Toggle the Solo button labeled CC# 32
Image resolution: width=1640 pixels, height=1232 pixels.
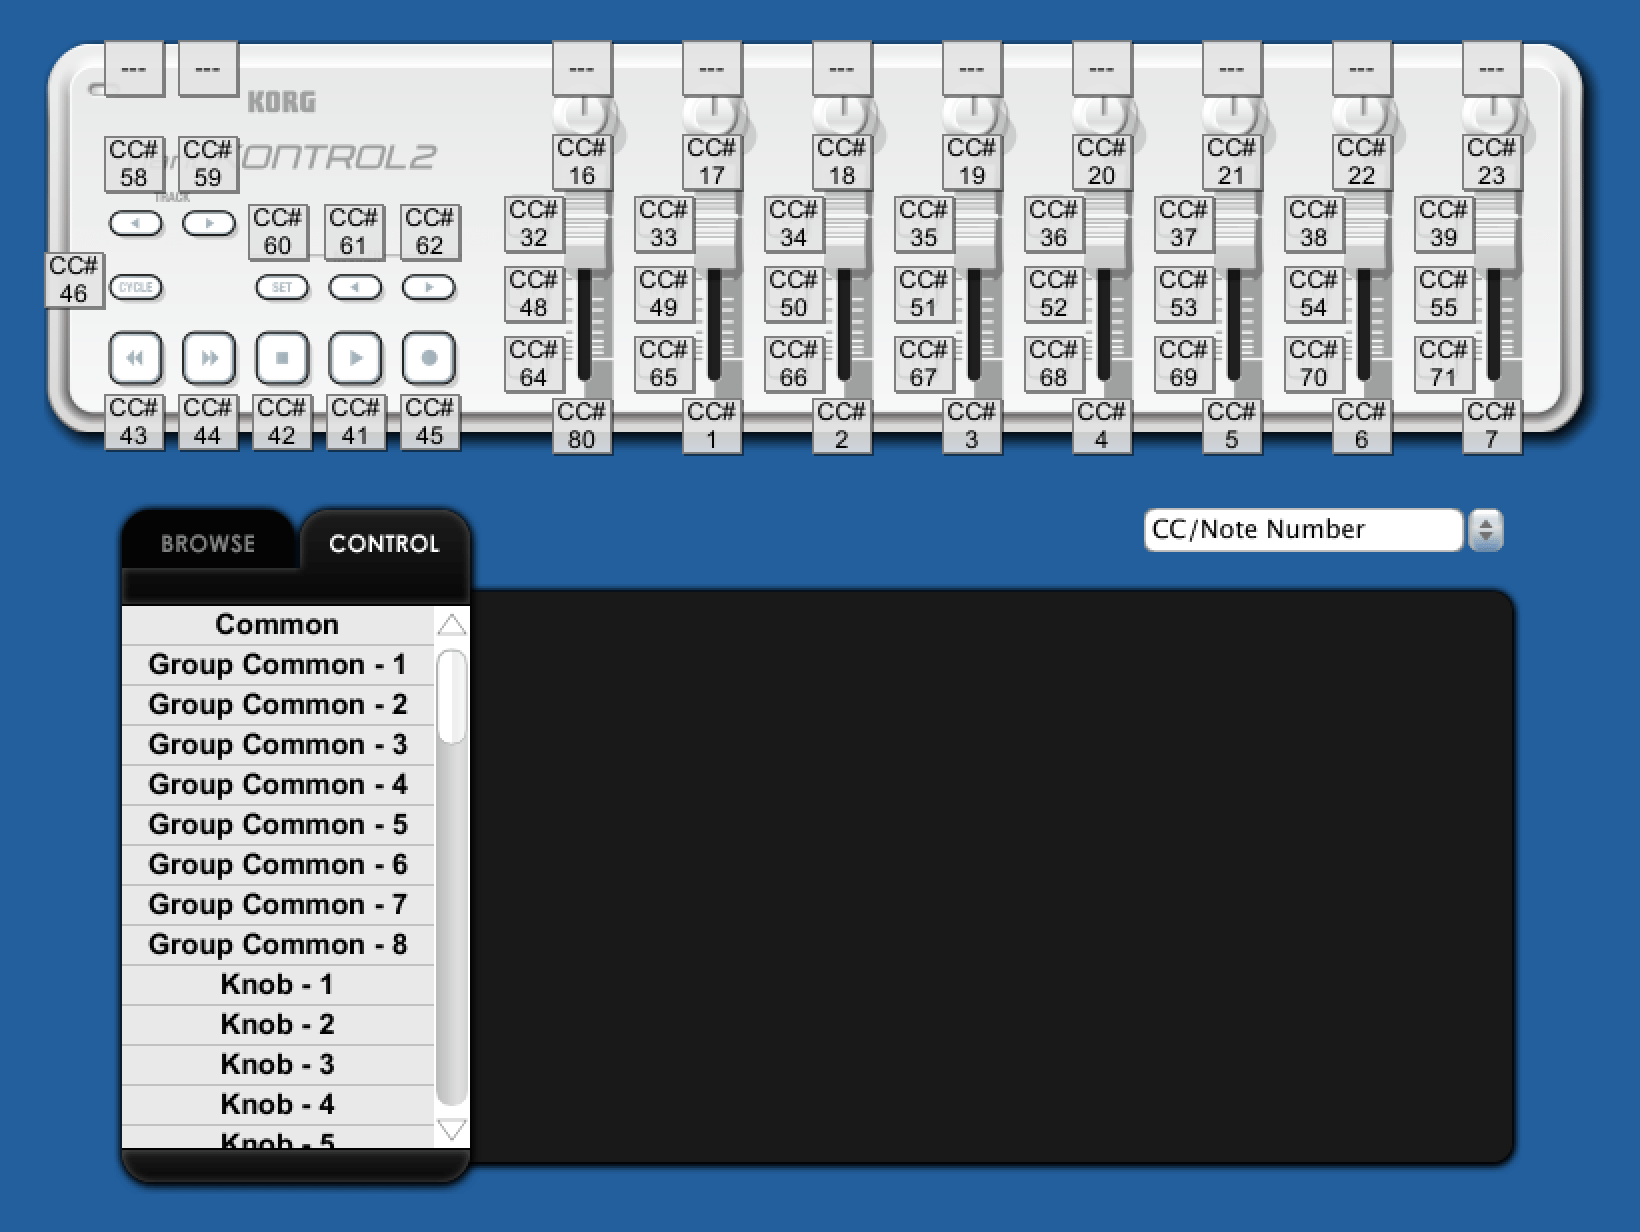click(x=535, y=222)
